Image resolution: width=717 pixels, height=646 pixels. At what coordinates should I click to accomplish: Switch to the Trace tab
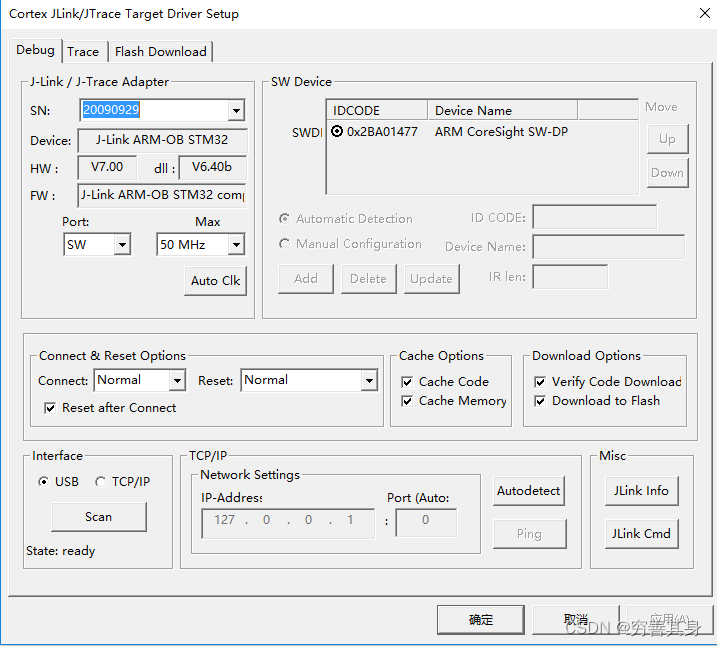pyautogui.click(x=83, y=52)
